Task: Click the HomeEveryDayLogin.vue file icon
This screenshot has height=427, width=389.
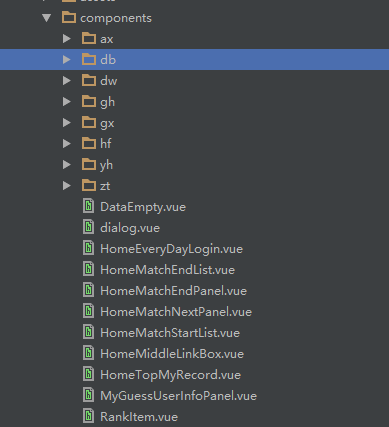Action: (88, 248)
